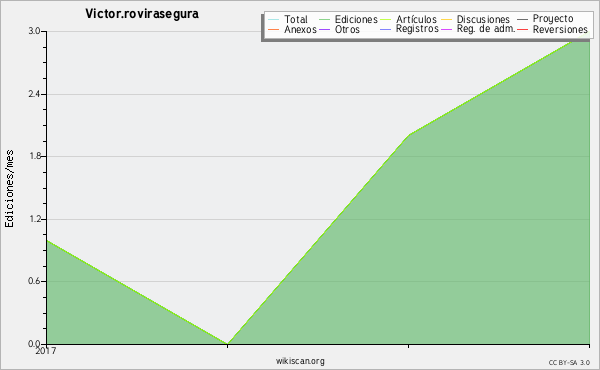Screen dimensions: 600x370
Task: Click the wikiscan.org caption
Action: pyautogui.click(x=300, y=361)
